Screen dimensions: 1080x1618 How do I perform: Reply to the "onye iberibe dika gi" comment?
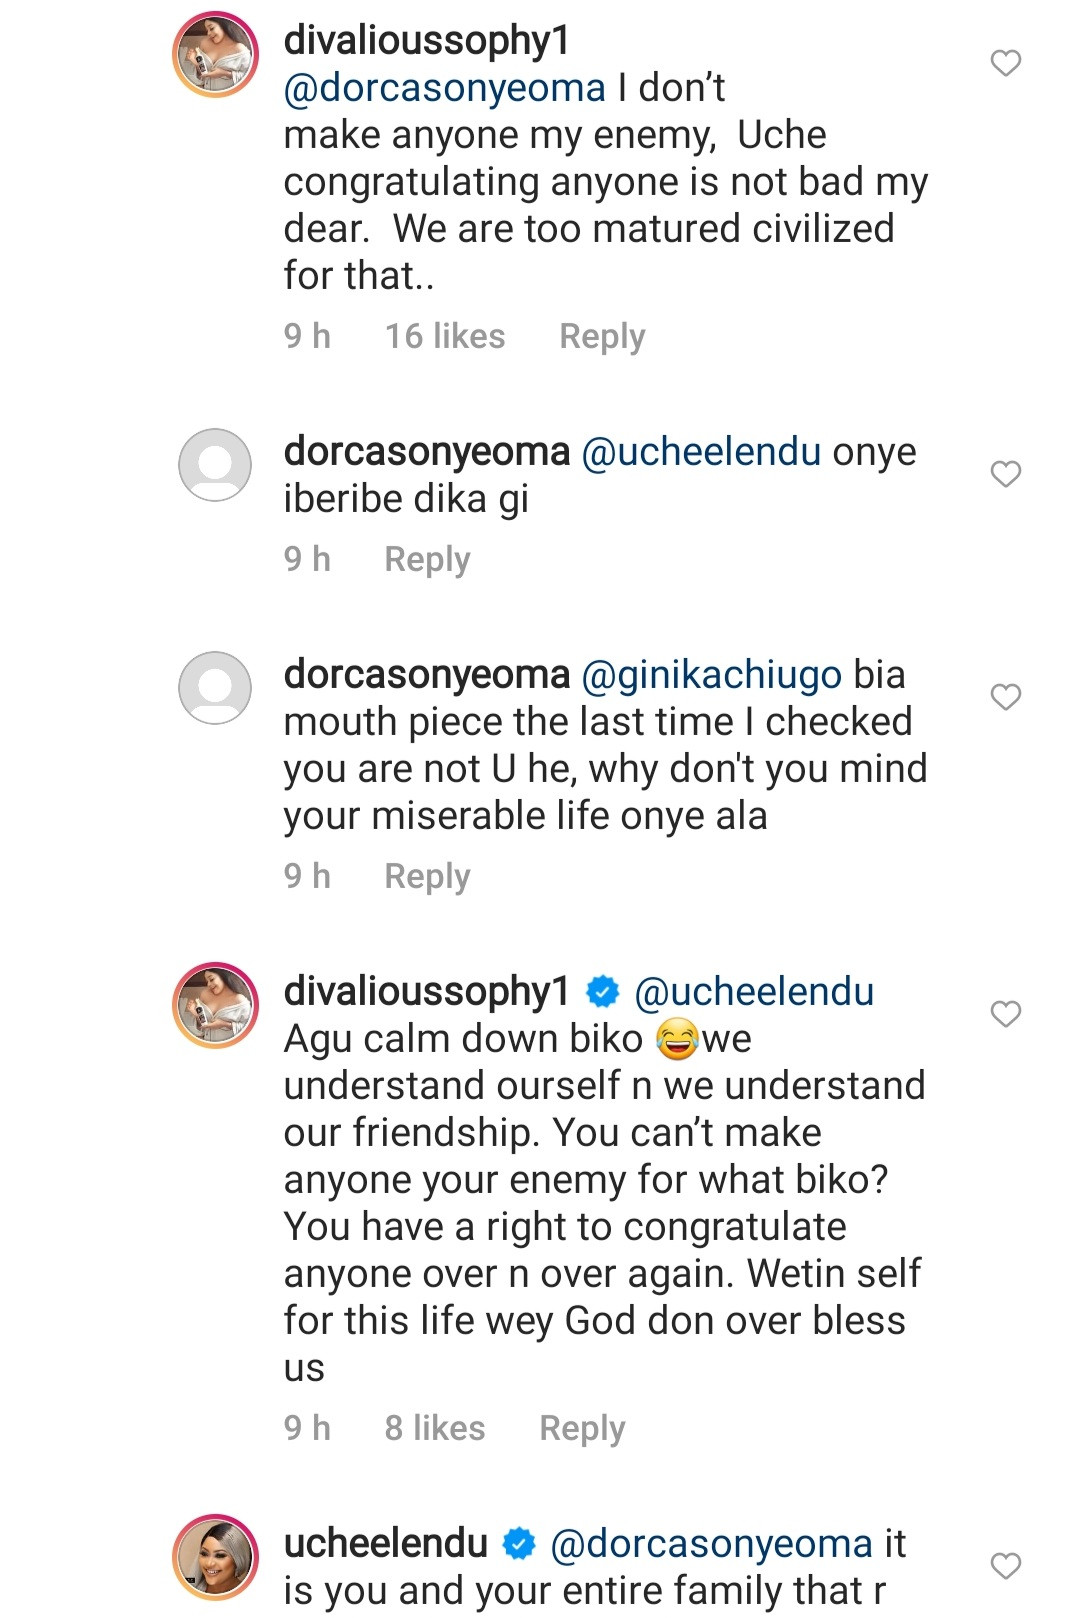(x=427, y=560)
